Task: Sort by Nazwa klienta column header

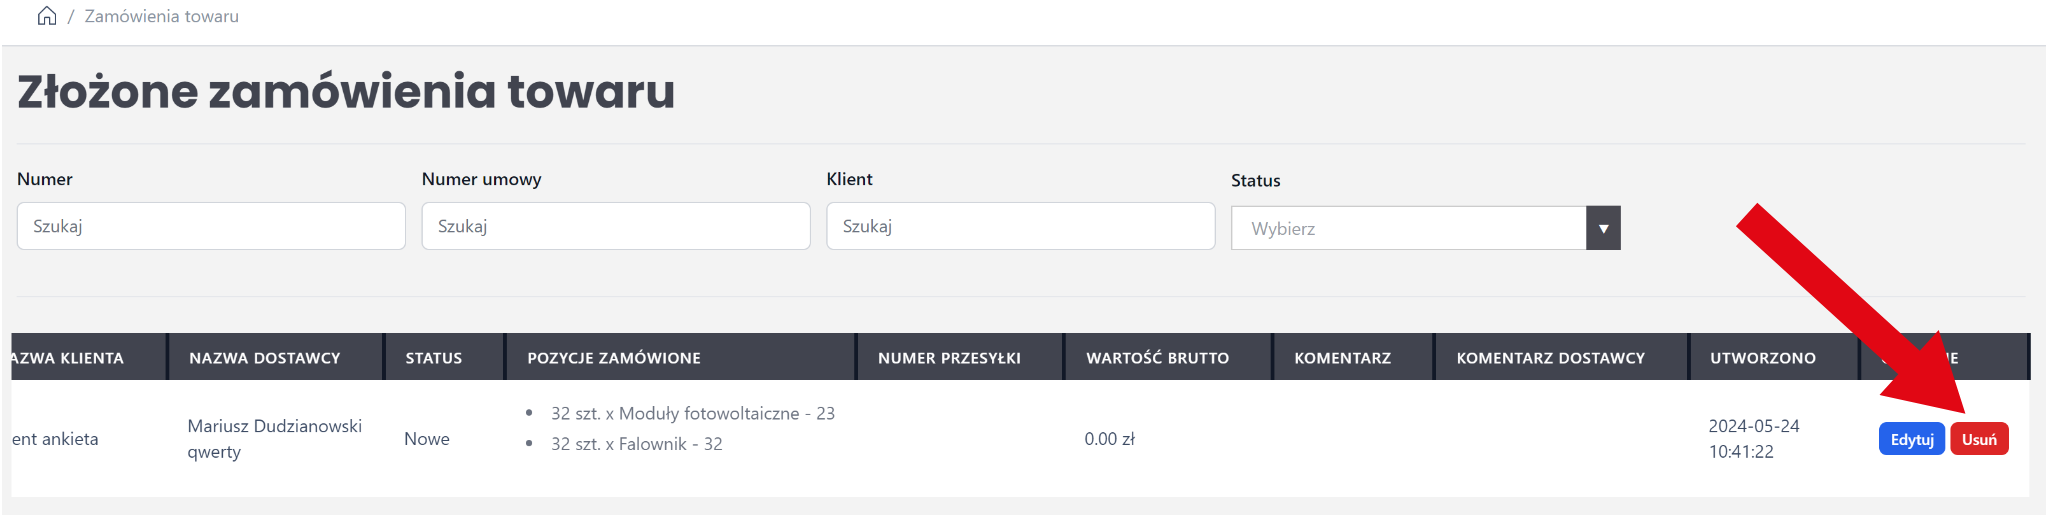Action: (x=68, y=358)
